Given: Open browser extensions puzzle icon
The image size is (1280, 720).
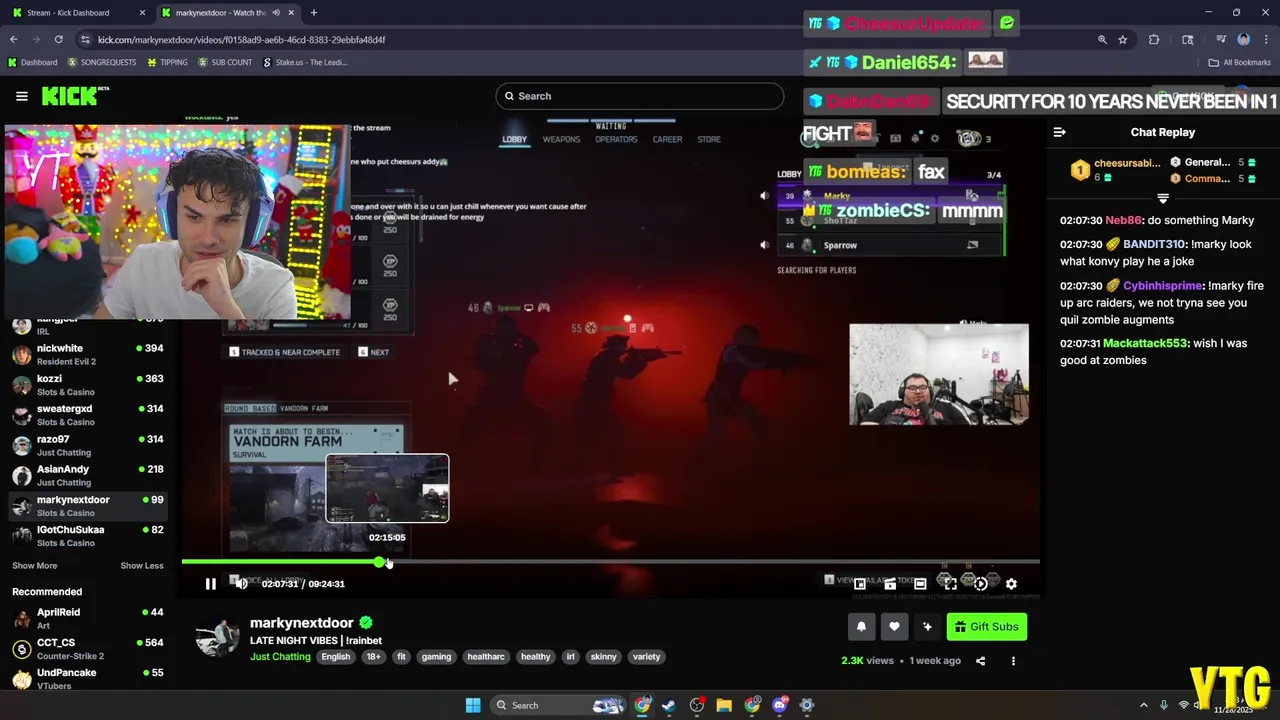Looking at the screenshot, I should pos(1154,40).
